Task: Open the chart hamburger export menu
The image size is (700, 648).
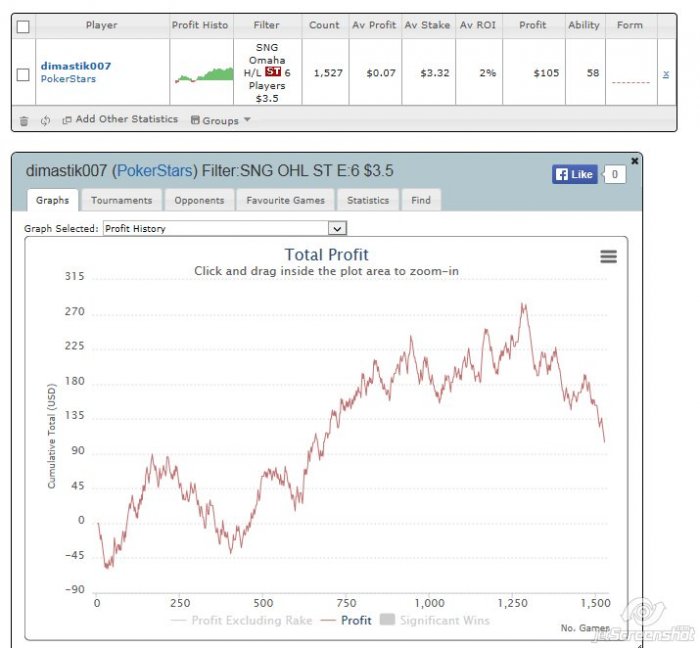Action: [608, 256]
